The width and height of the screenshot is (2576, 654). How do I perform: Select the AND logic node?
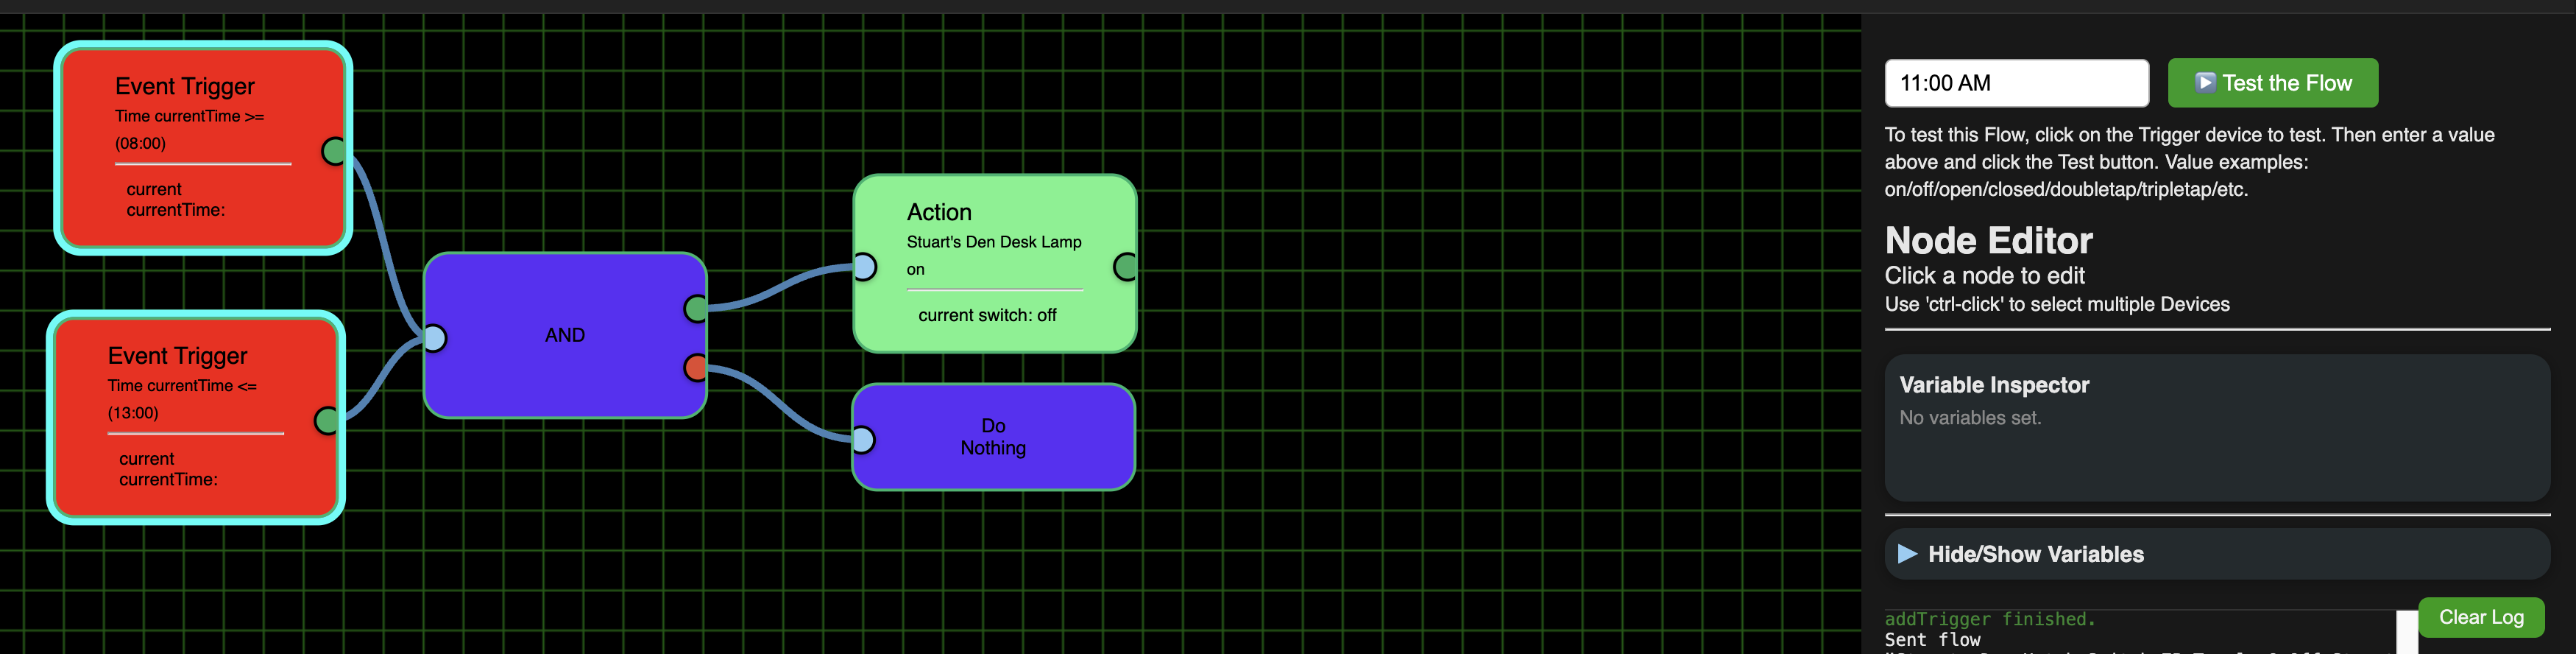pyautogui.click(x=565, y=335)
